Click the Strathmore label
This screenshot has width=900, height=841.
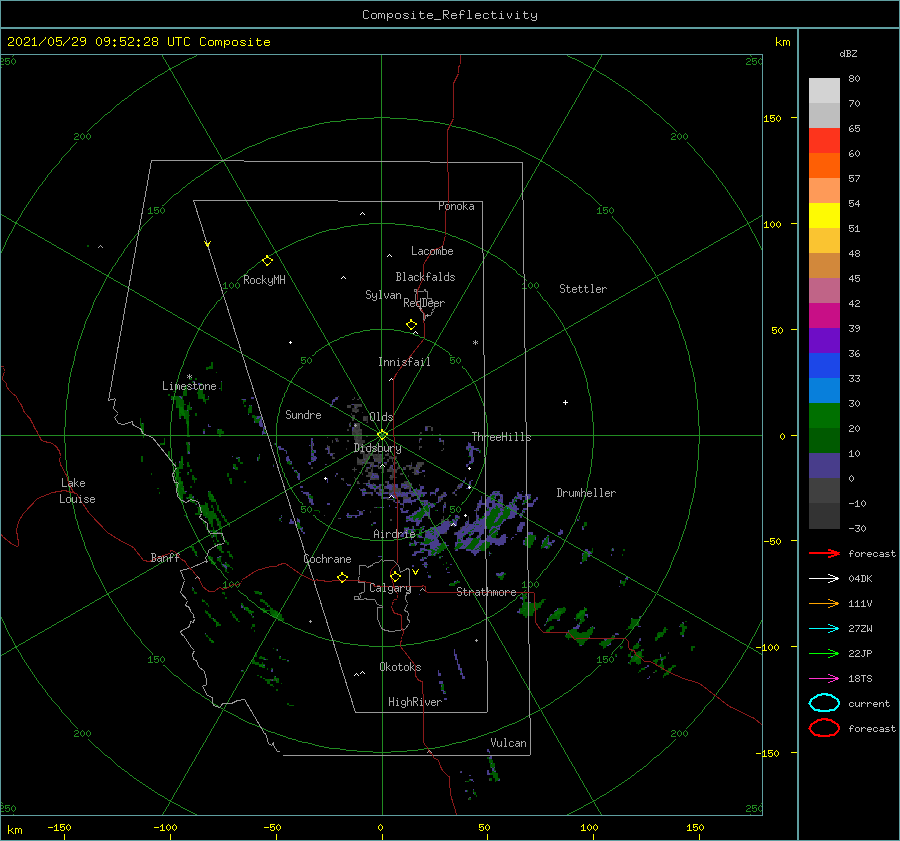pos(486,592)
